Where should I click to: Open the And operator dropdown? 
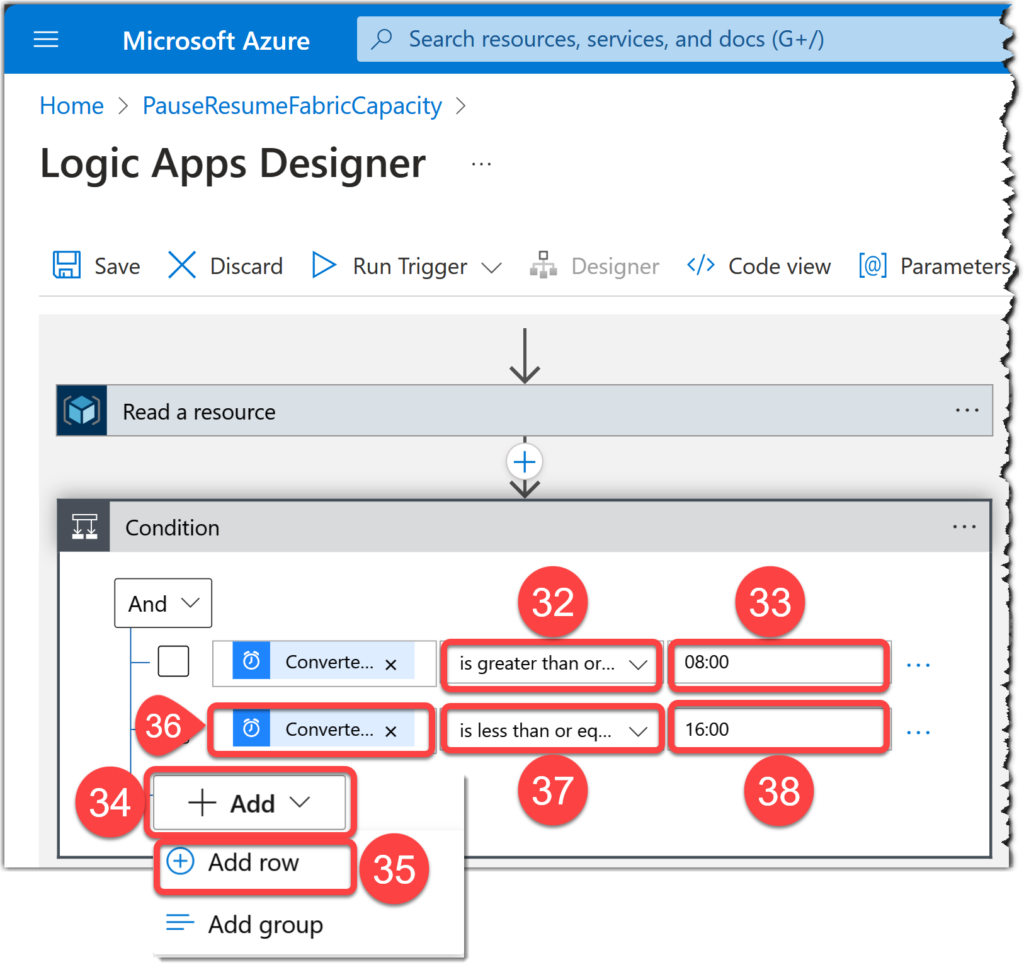[163, 603]
